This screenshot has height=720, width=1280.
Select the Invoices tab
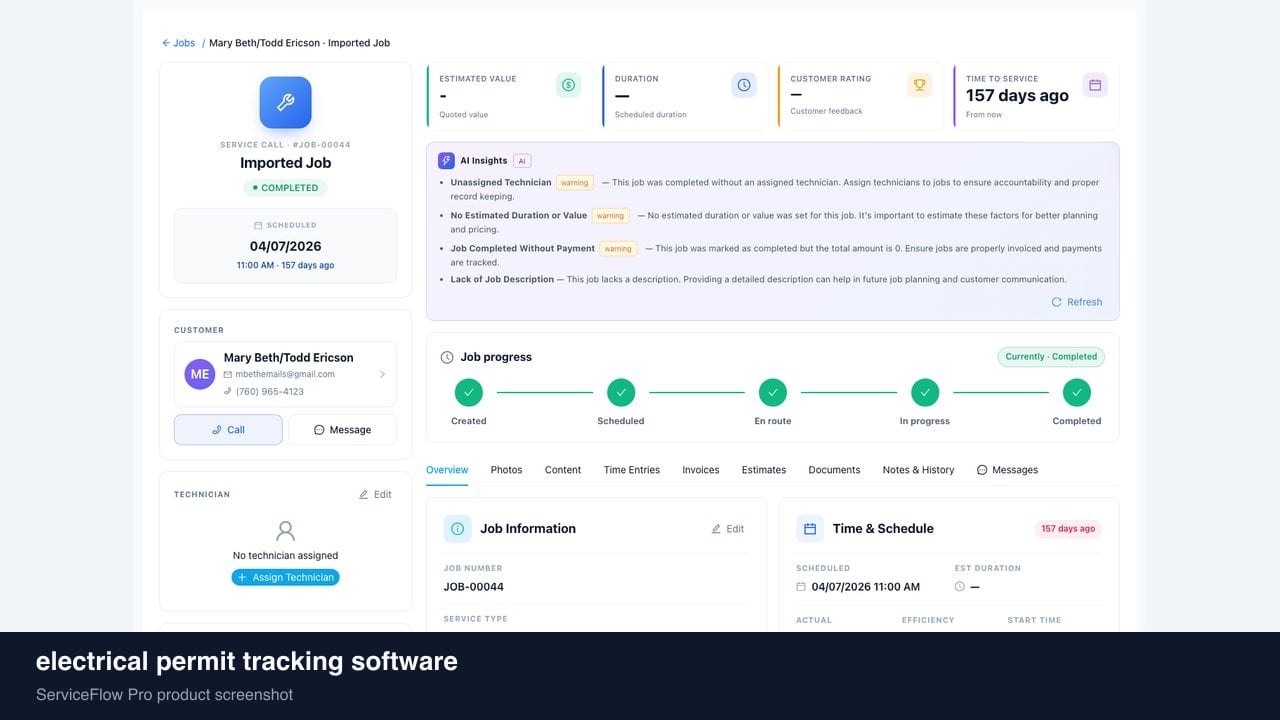pyautogui.click(x=701, y=470)
